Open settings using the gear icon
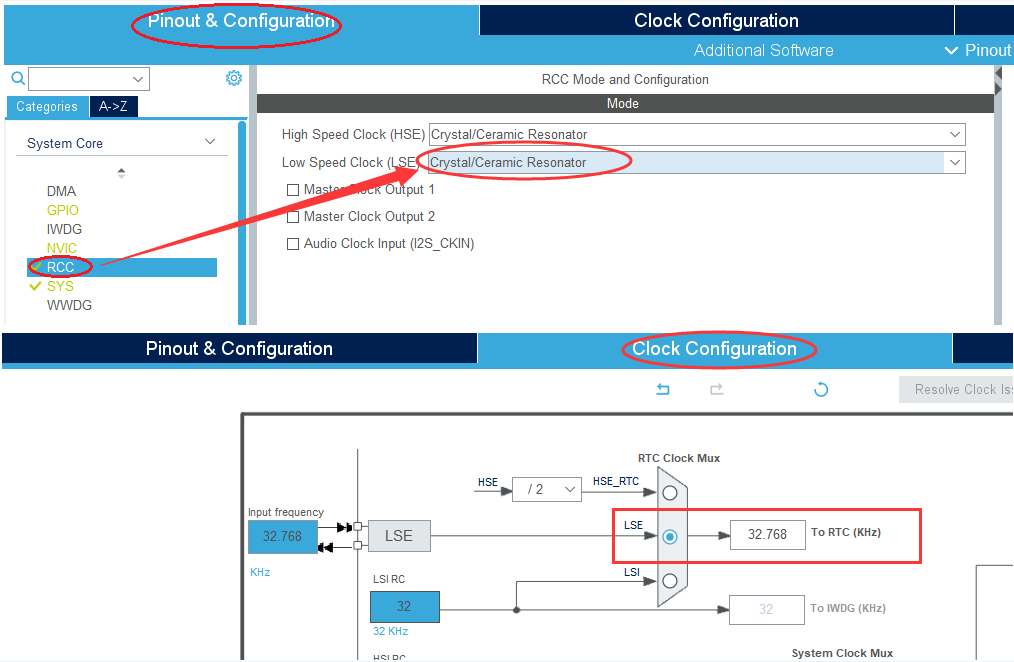The height and width of the screenshot is (662, 1014). coord(233,78)
